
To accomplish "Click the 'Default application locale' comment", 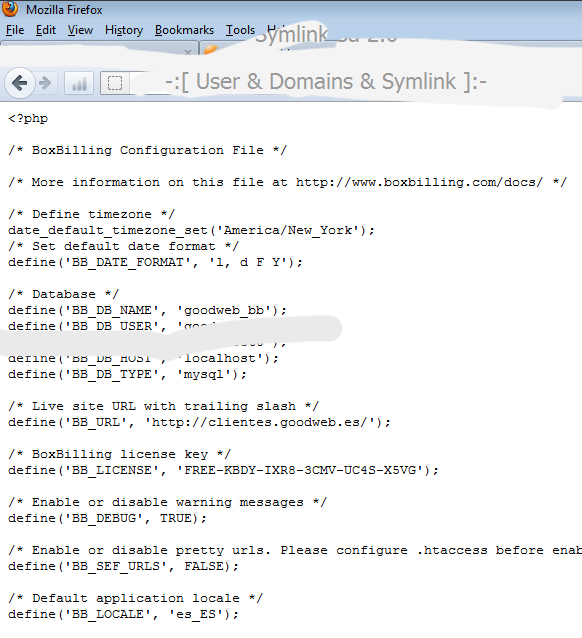I will [x=136, y=598].
